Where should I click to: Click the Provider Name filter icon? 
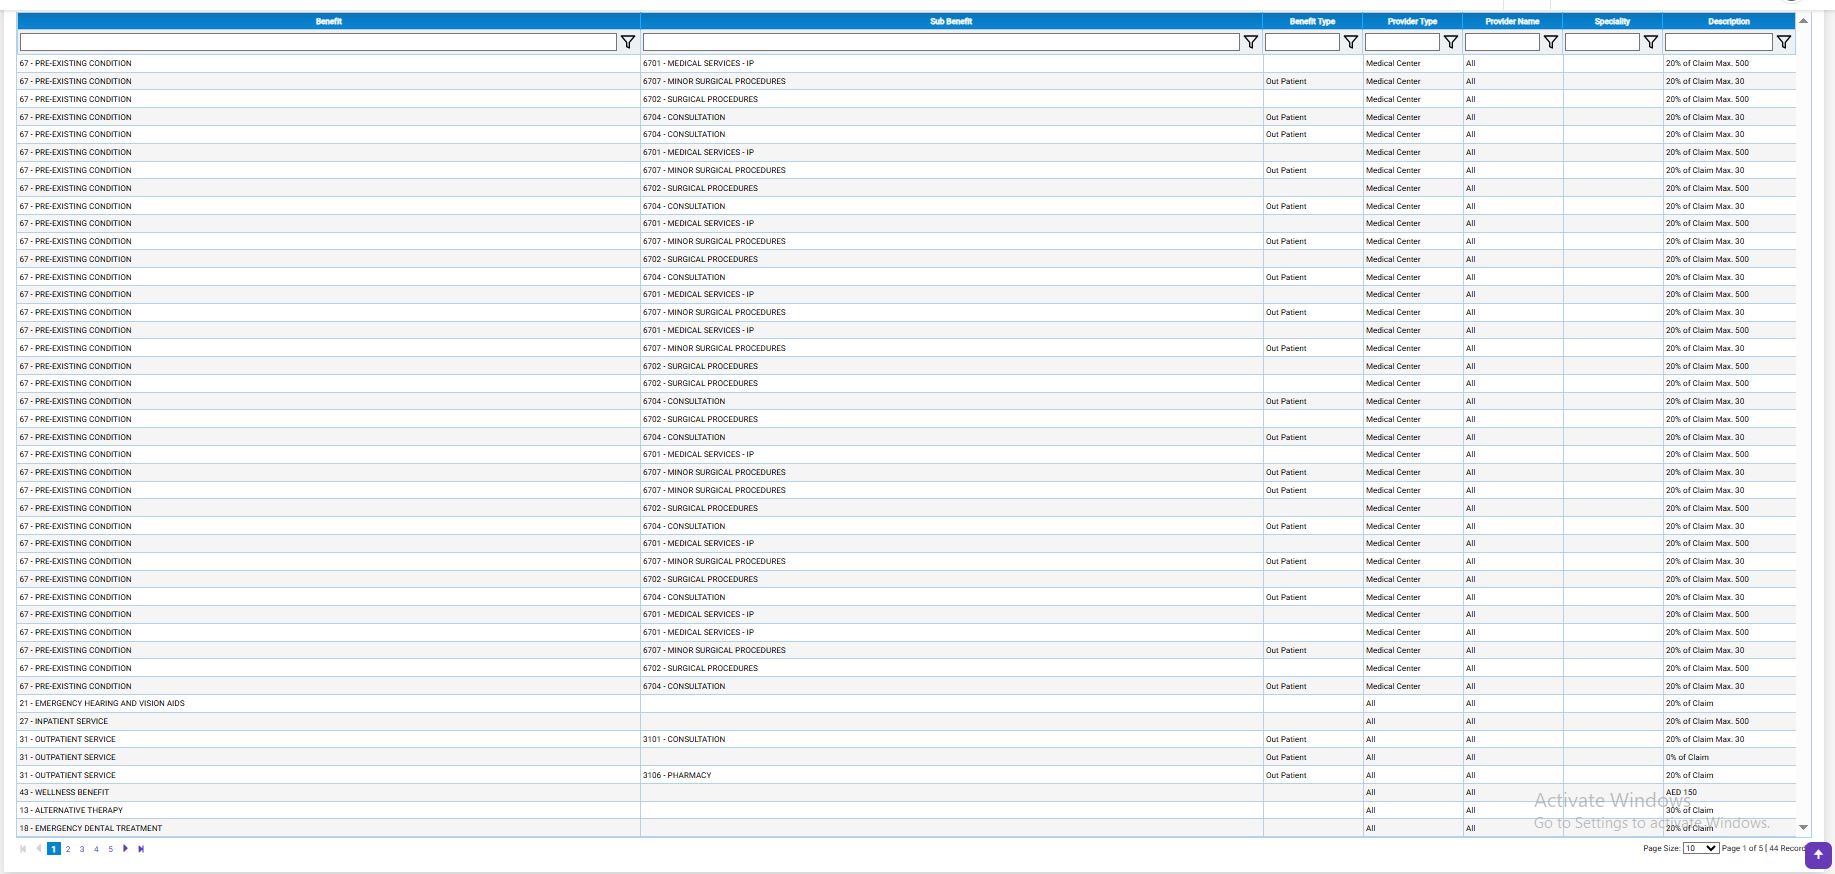(x=1550, y=42)
